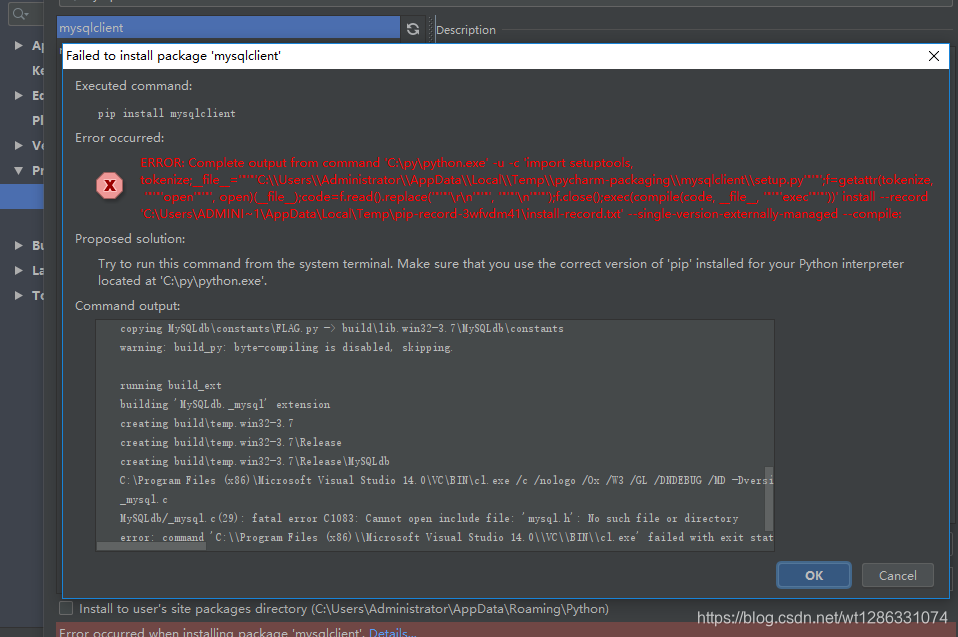
Task: Expand the settings node starting with B
Action: coord(18,246)
